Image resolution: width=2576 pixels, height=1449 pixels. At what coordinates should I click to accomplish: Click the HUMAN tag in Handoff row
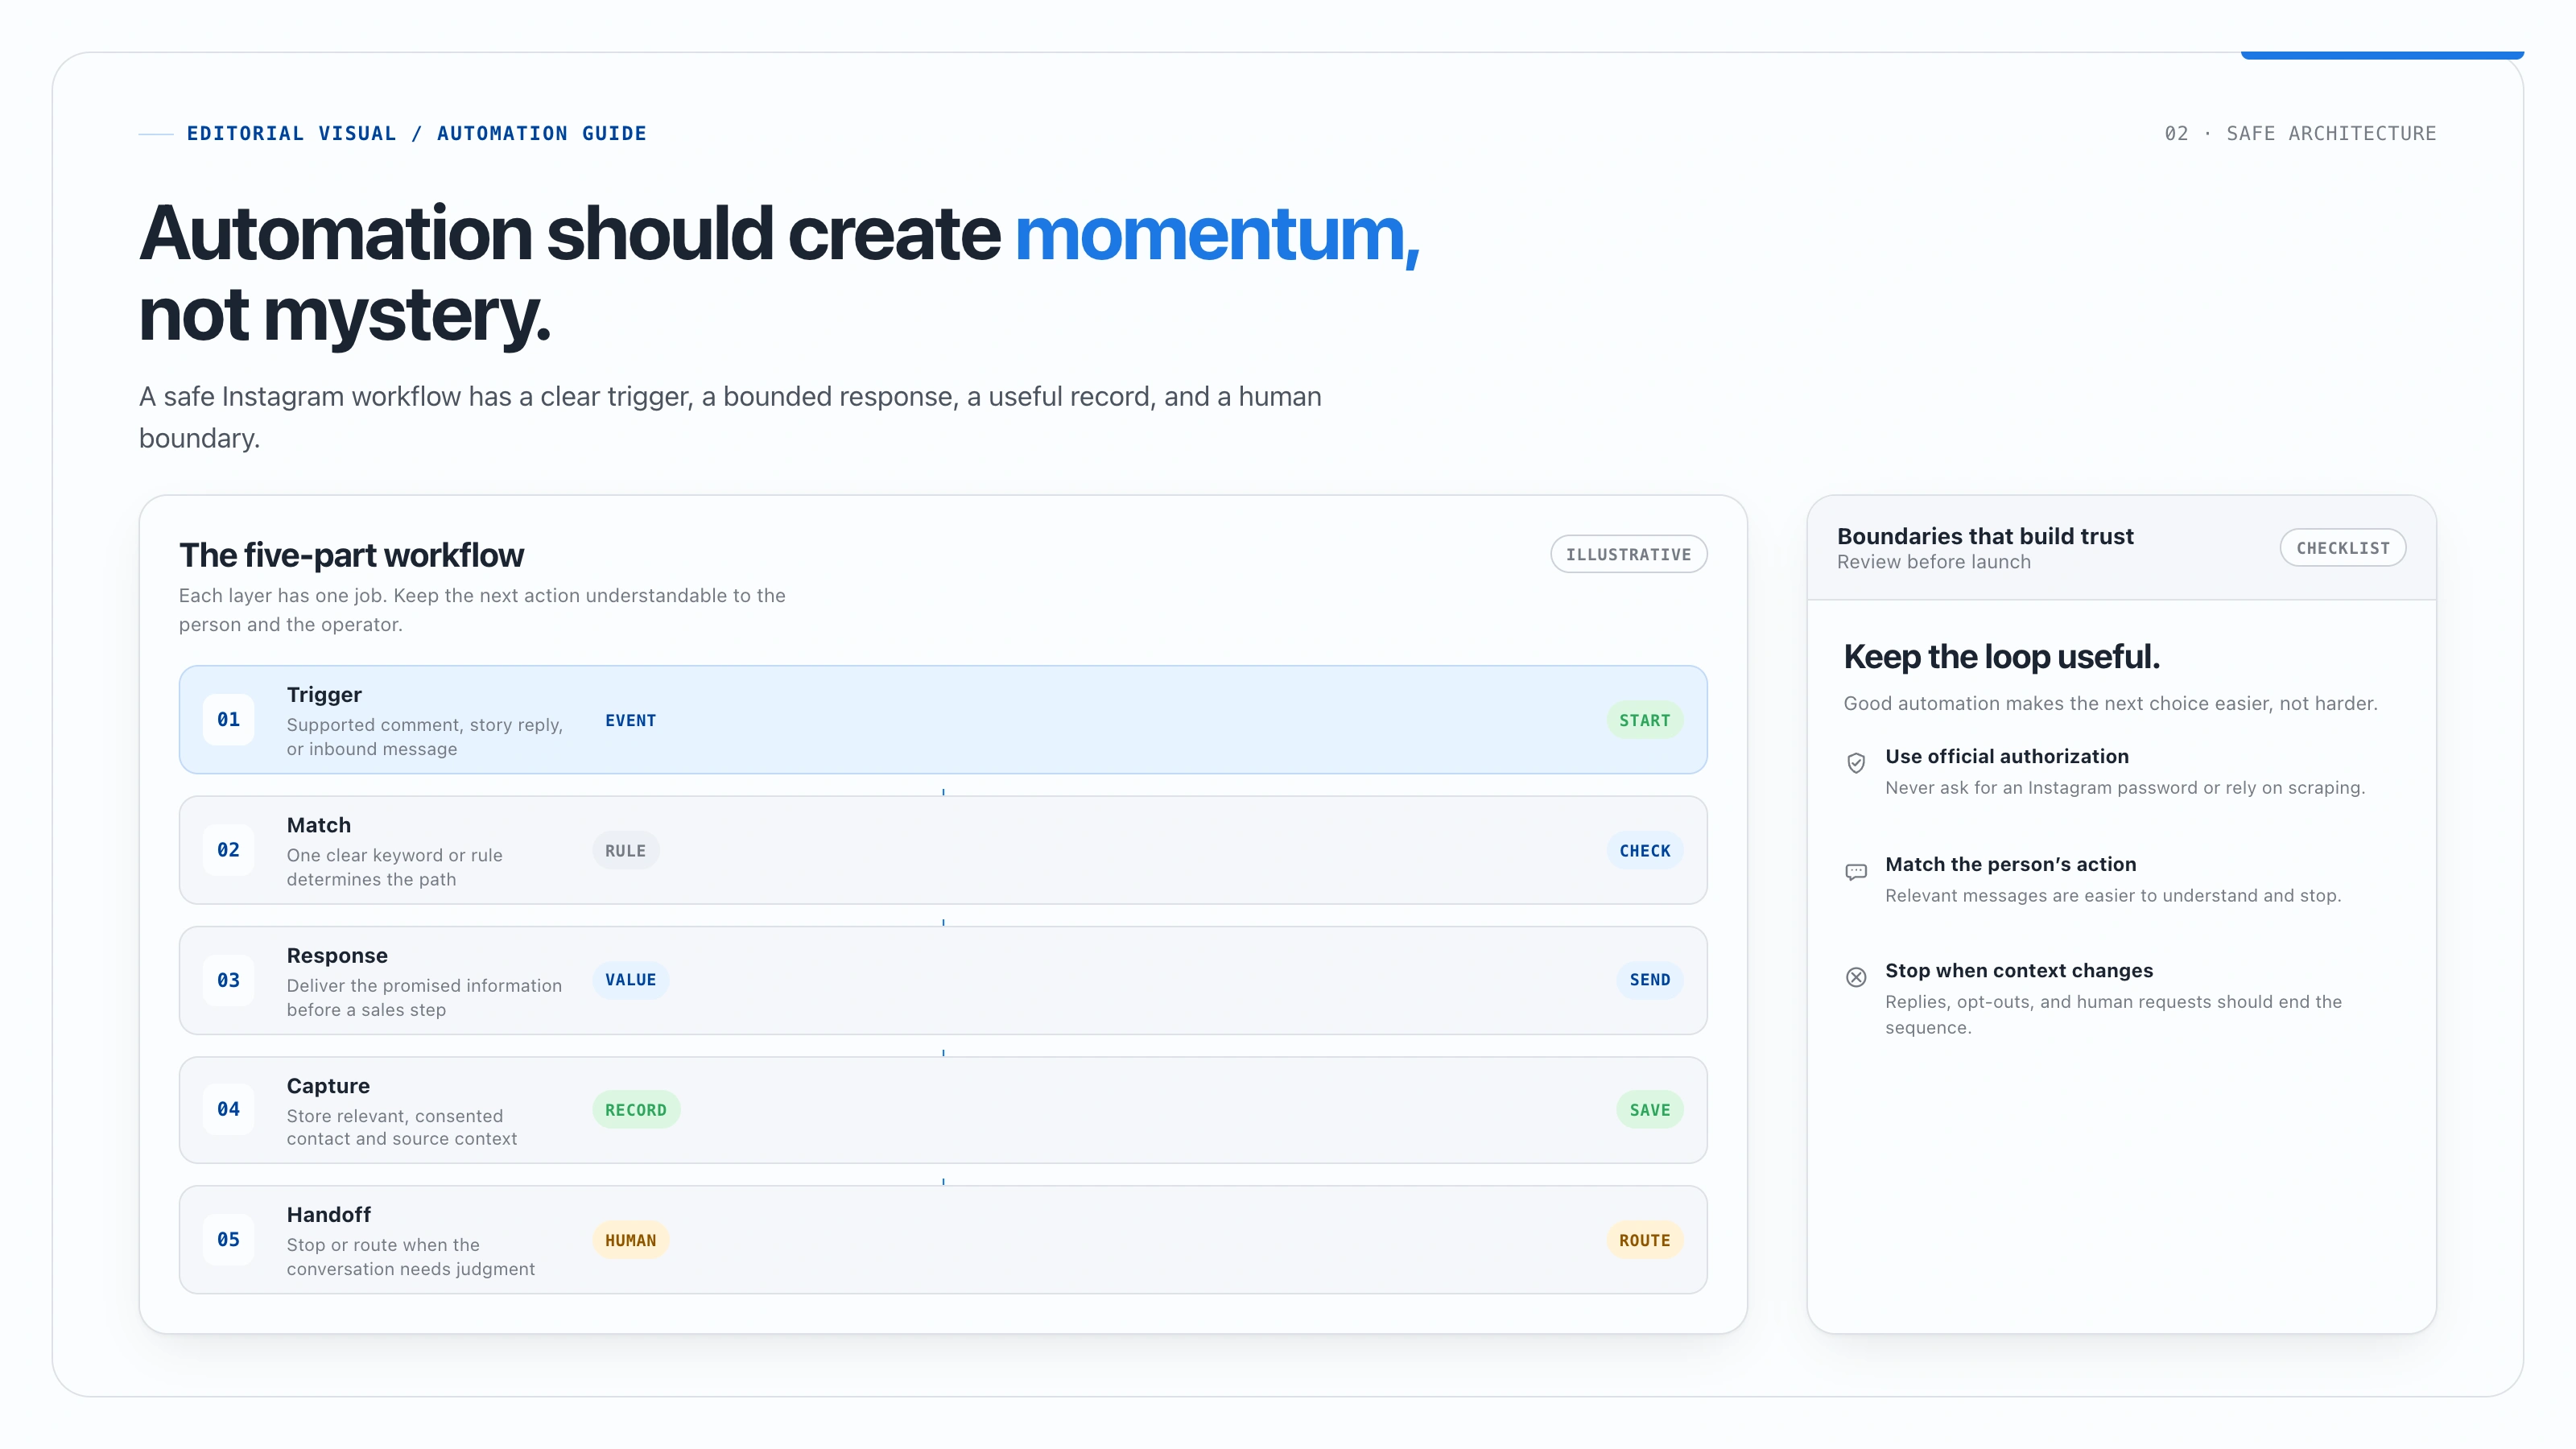coord(630,1240)
